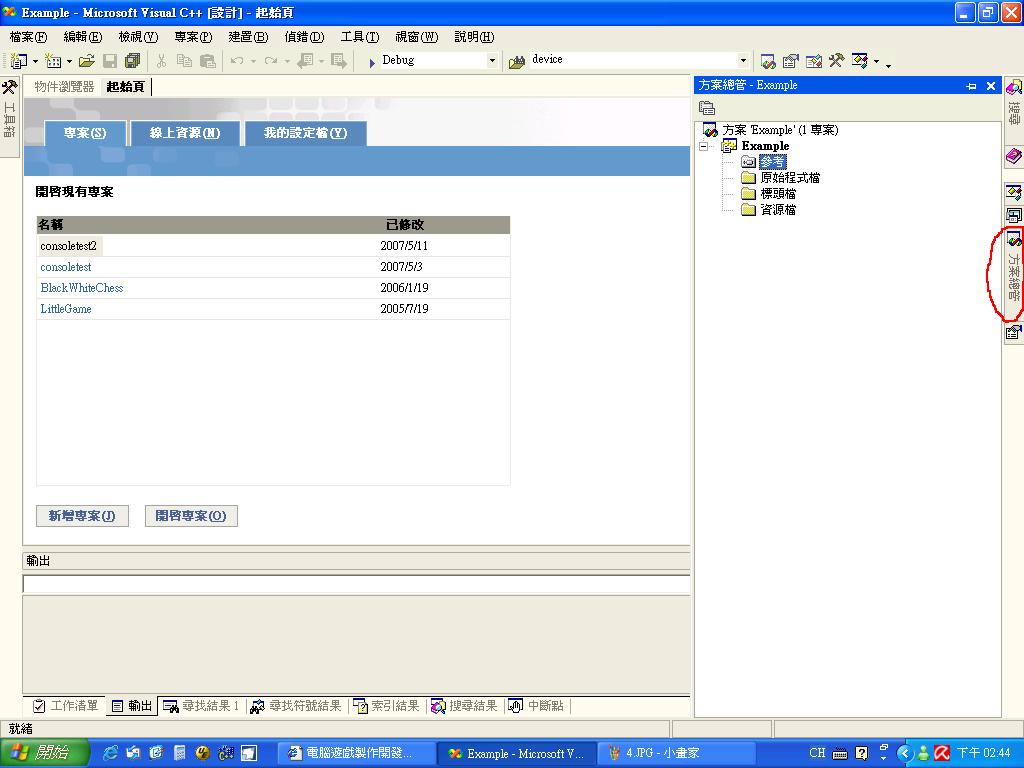Expand the Class View toolbar dropdown arrow
The width and height of the screenshot is (1024, 768).
876,62
